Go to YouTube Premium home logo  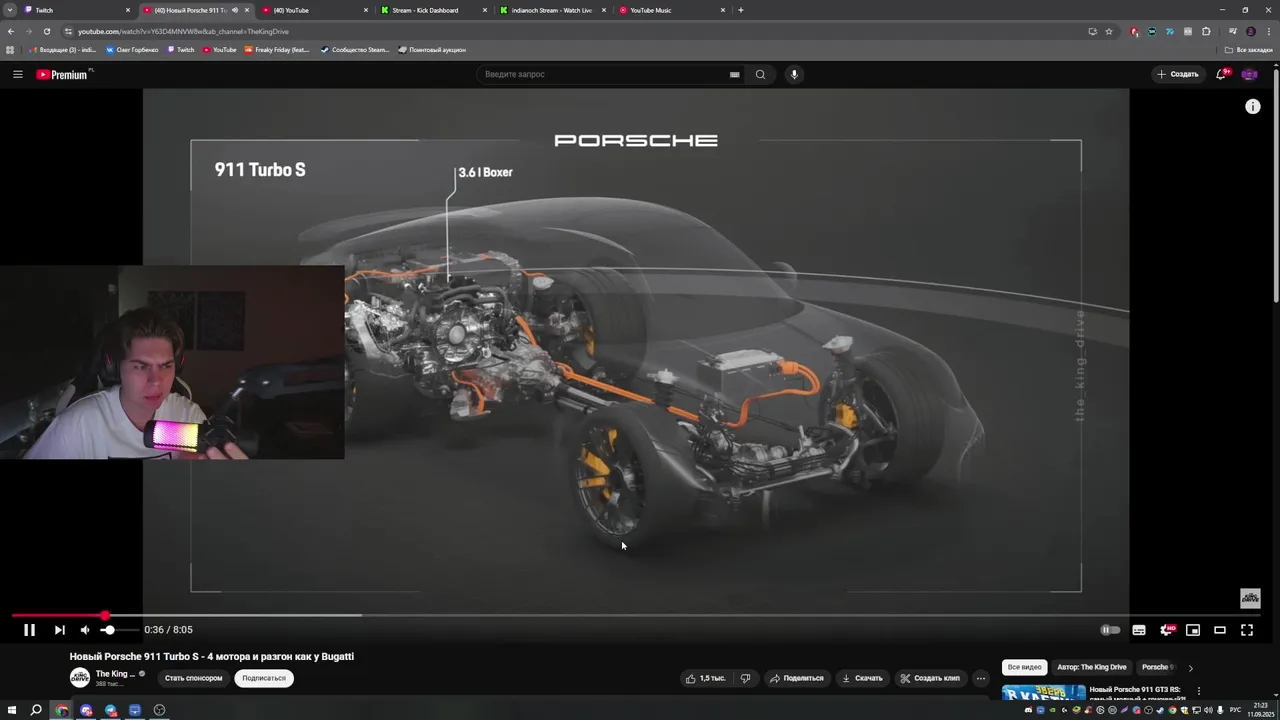click(63, 74)
